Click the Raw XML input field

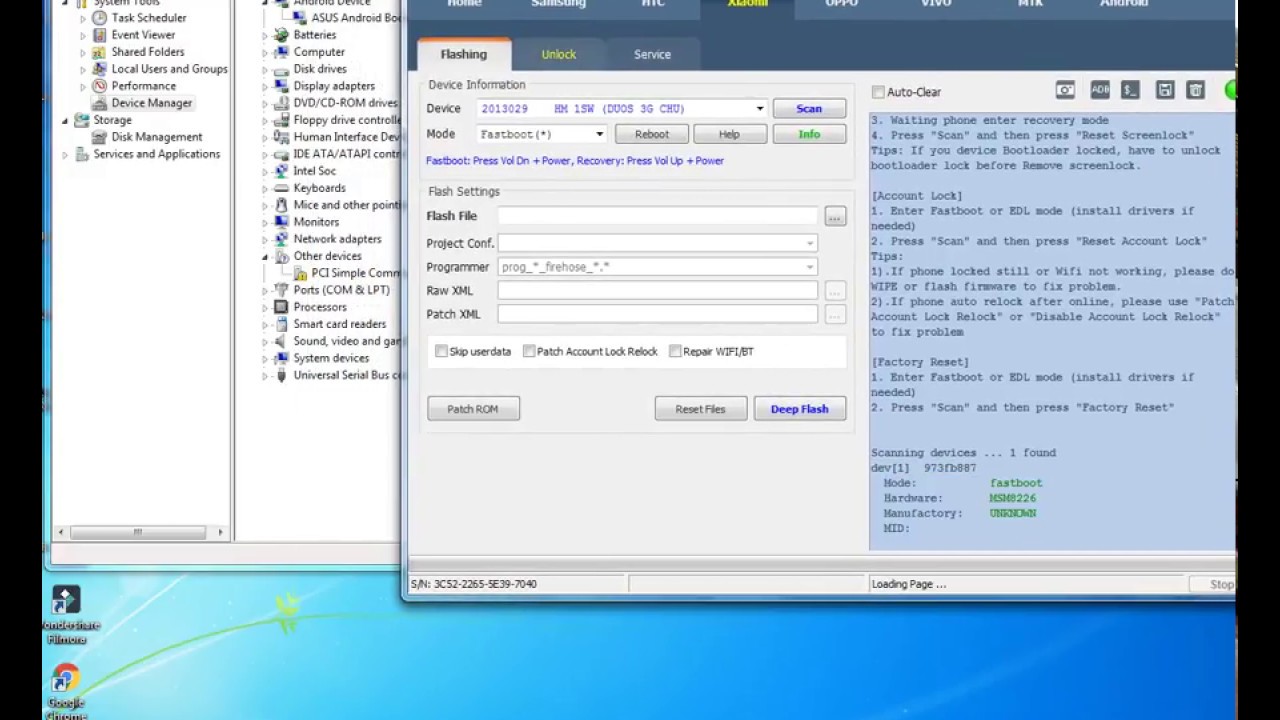point(657,290)
